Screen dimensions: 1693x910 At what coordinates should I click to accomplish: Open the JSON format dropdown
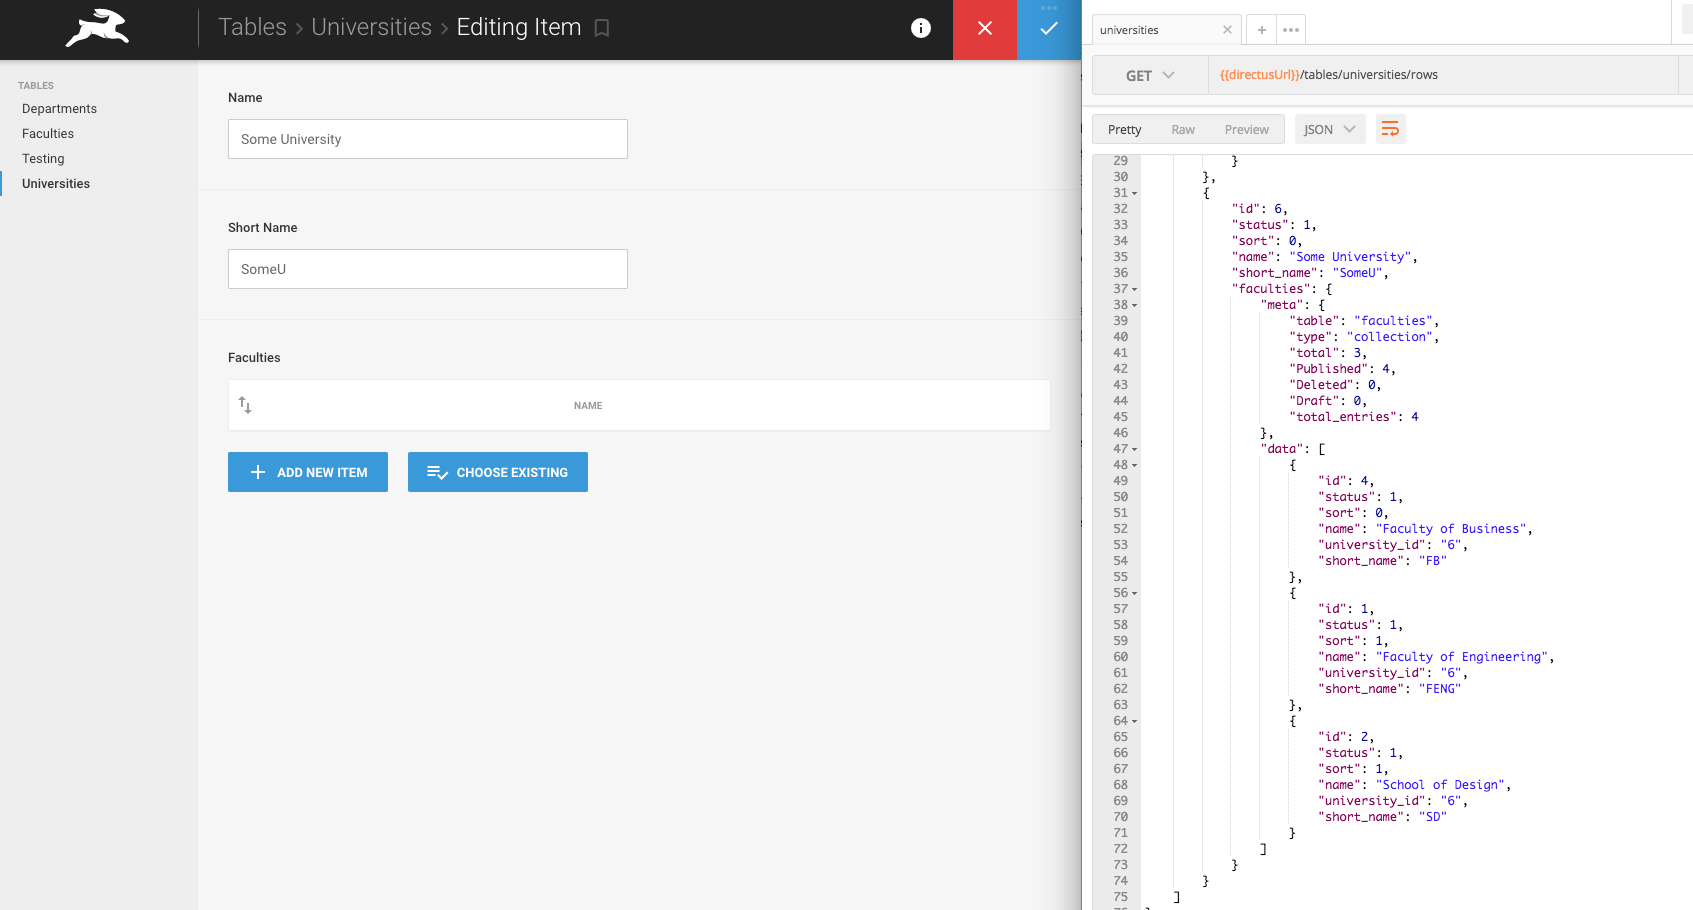[x=1330, y=128]
